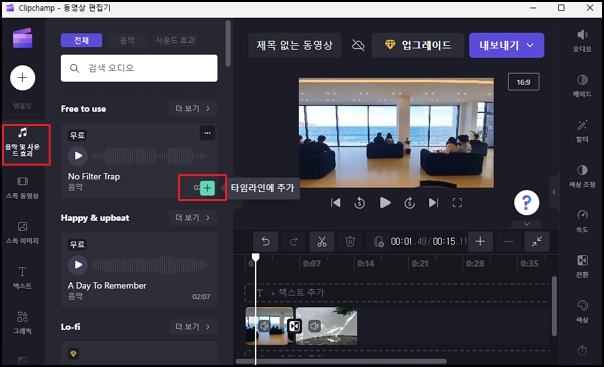Click the timeline horizontal scrollbar

(x=341, y=361)
